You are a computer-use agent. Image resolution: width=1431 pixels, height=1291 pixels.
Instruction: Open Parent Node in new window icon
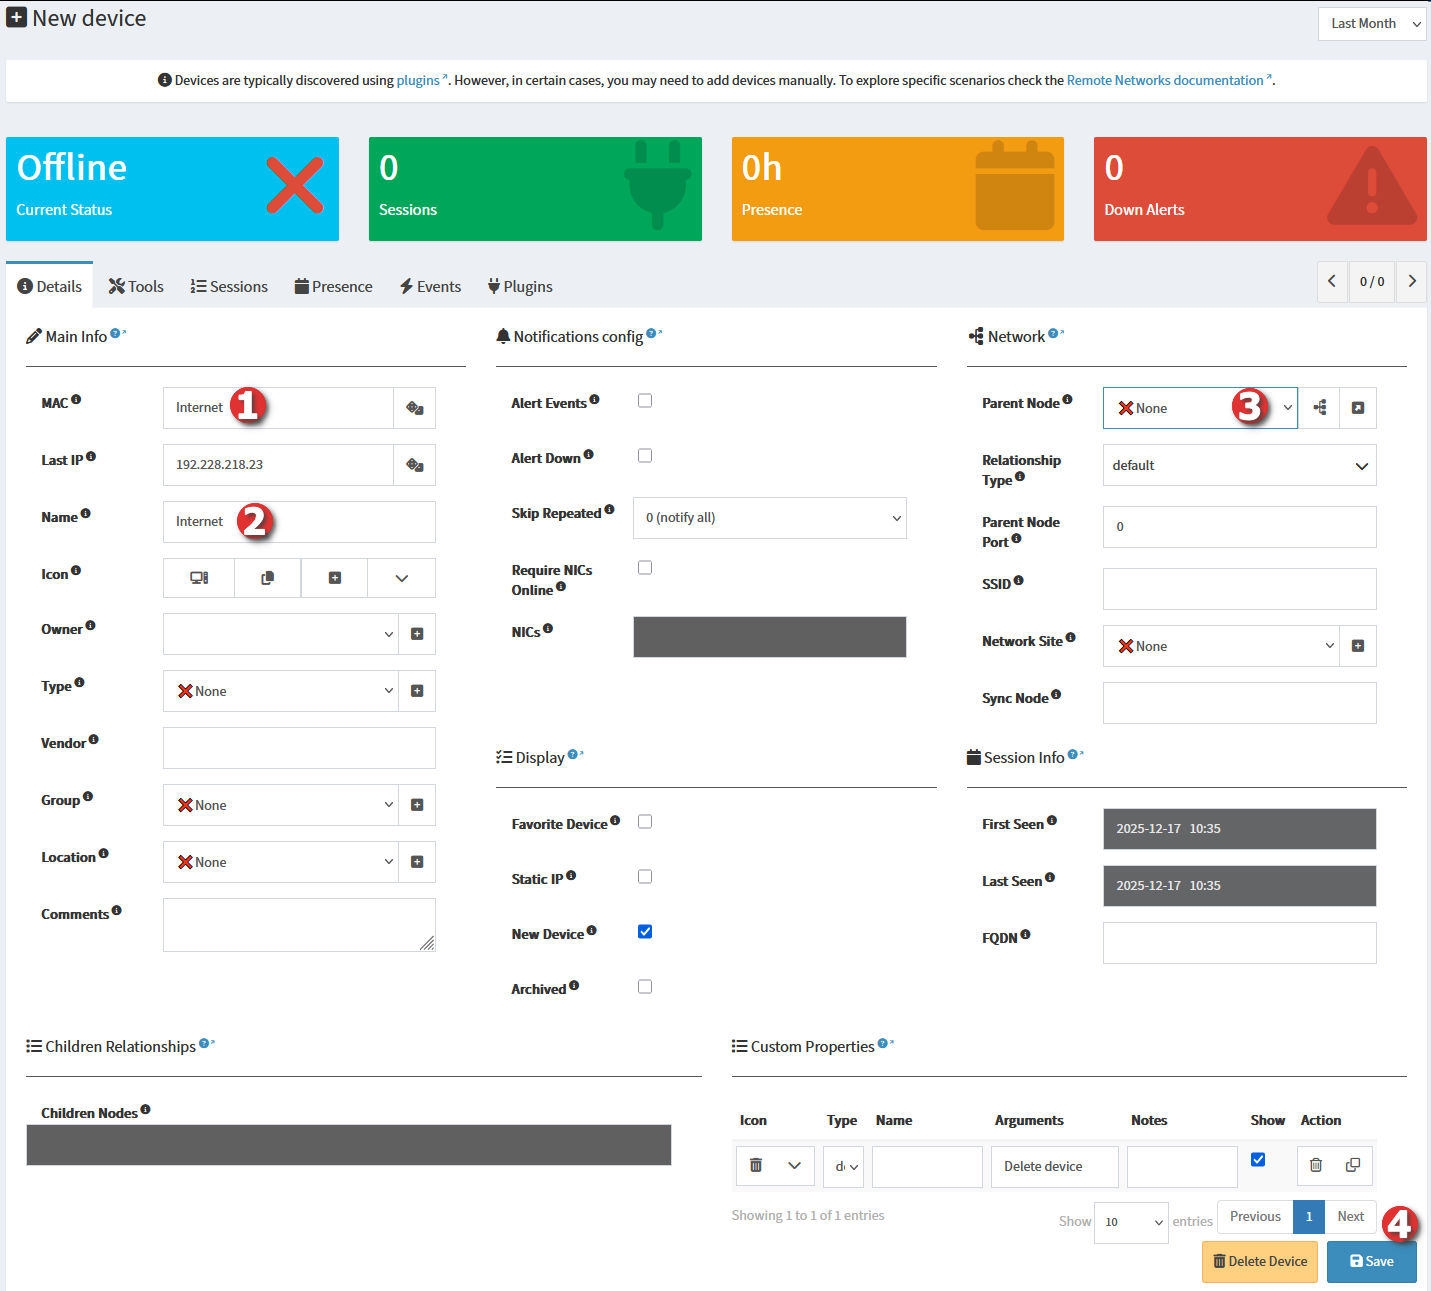coord(1357,408)
